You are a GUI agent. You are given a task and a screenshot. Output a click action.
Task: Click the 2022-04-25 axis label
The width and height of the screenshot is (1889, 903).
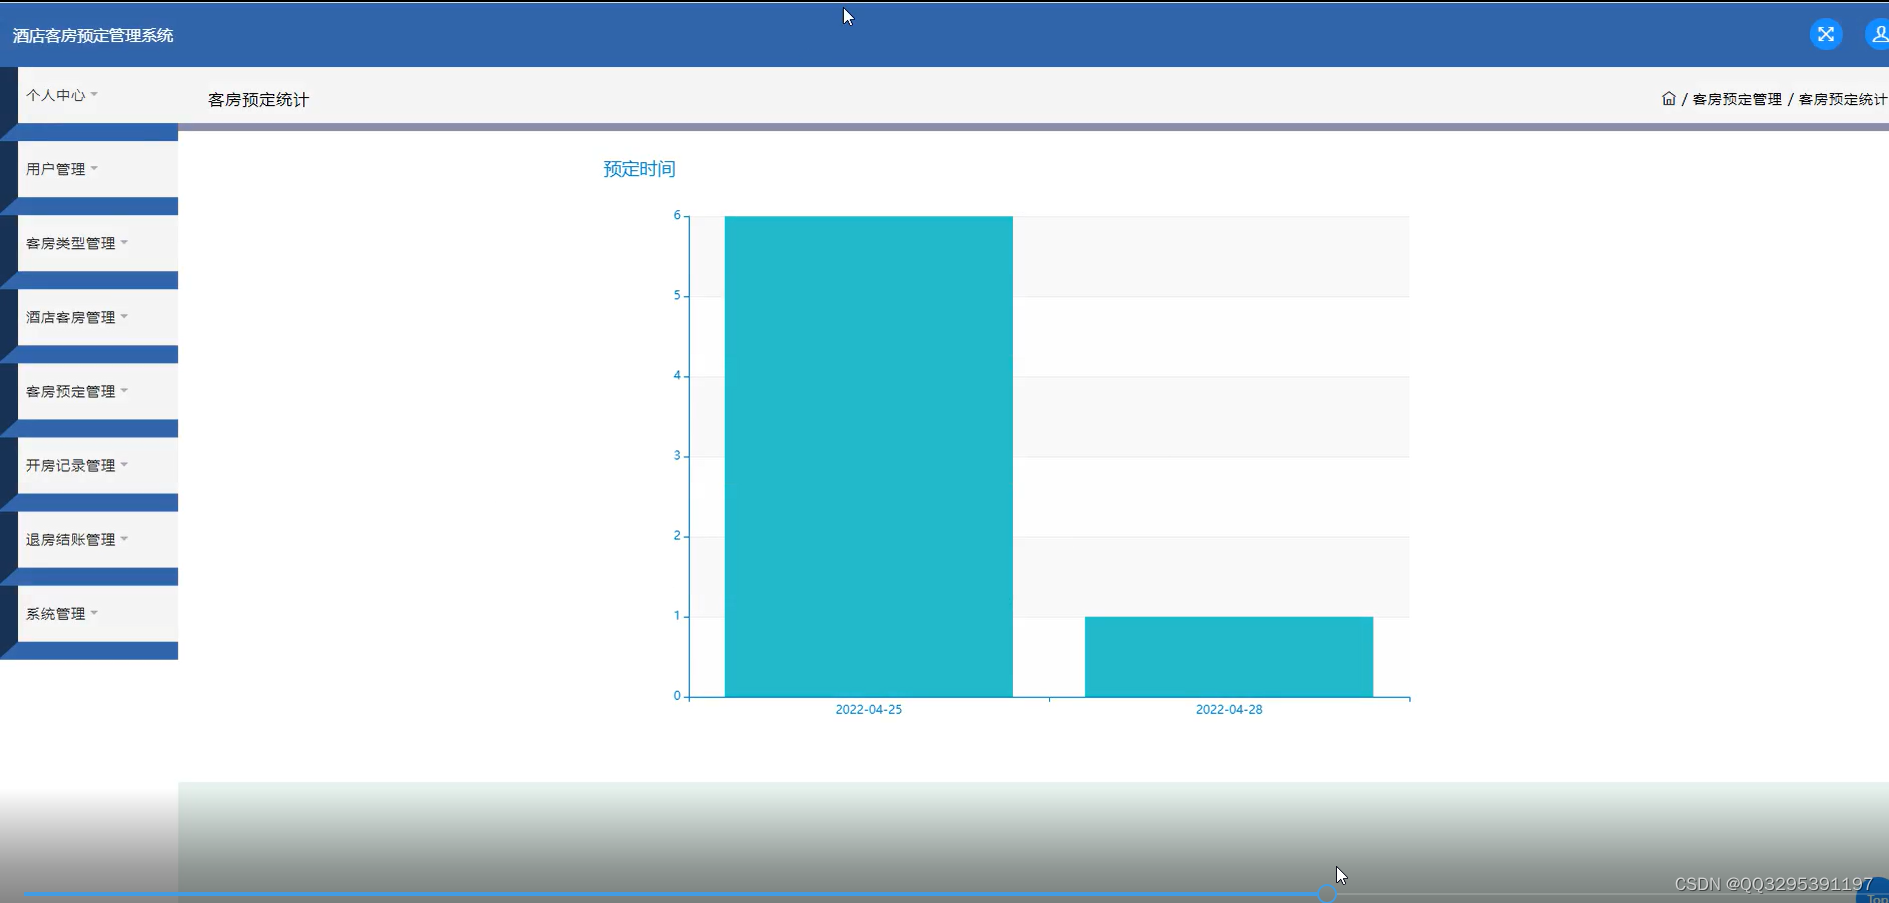(868, 709)
